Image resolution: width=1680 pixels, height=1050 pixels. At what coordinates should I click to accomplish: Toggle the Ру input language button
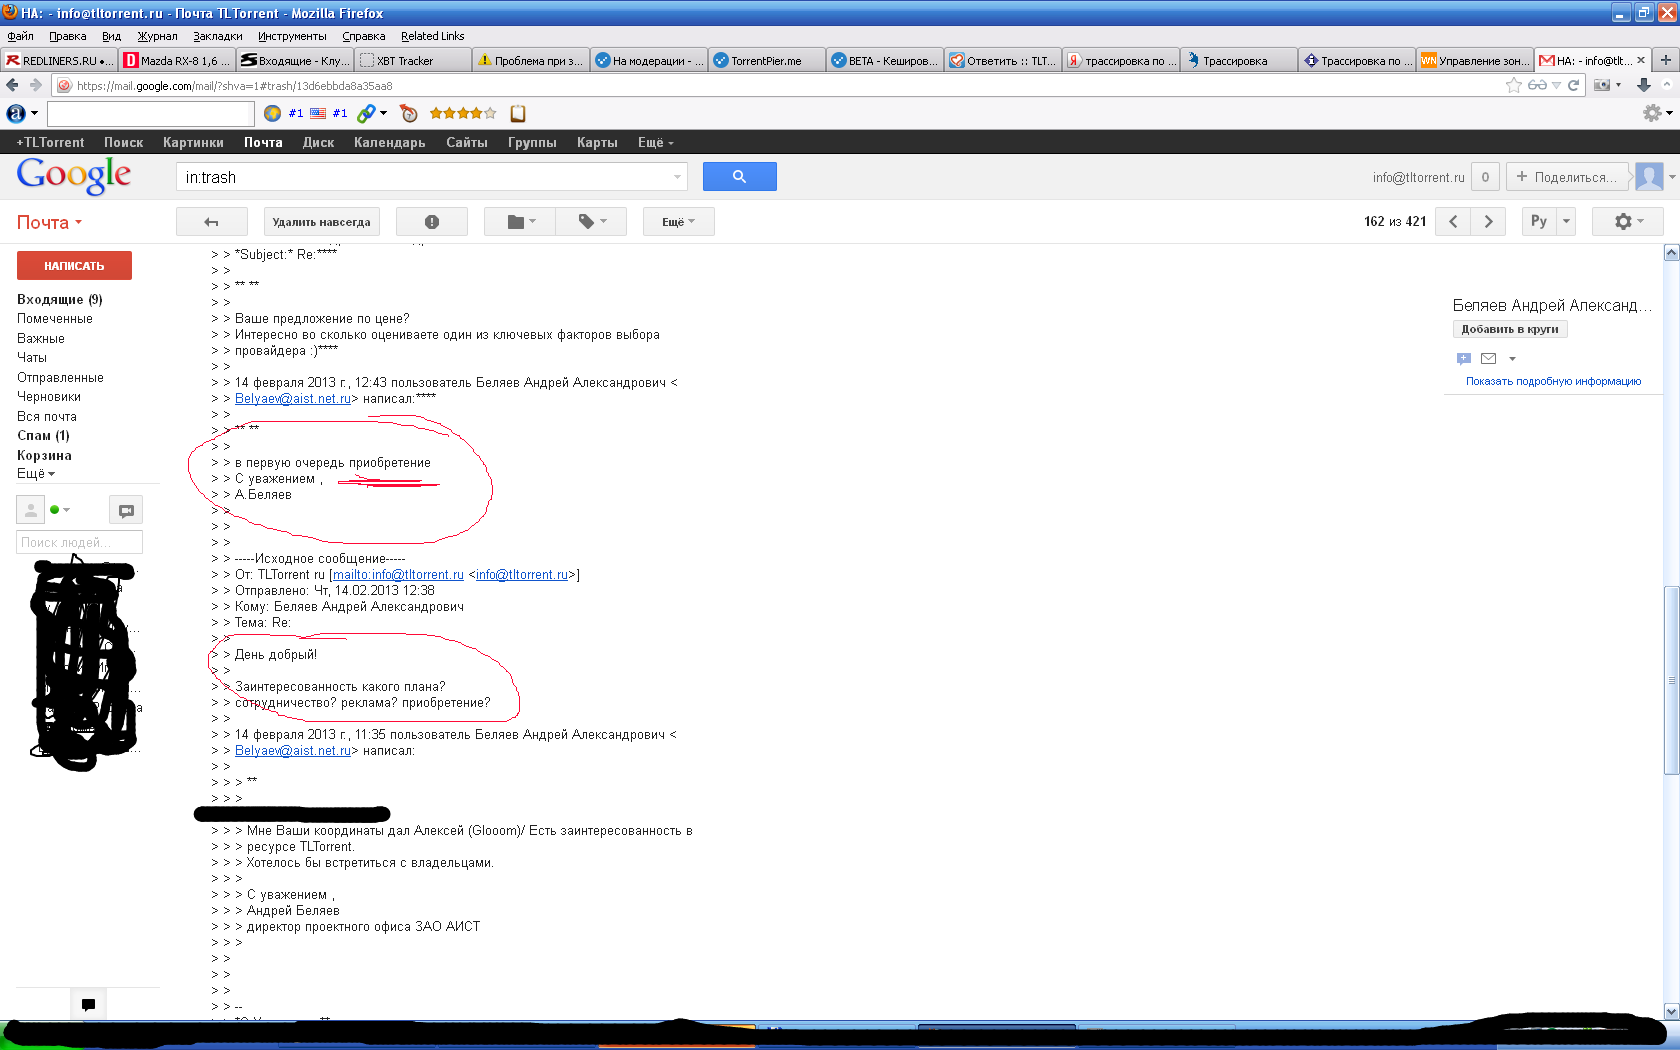[1539, 222]
